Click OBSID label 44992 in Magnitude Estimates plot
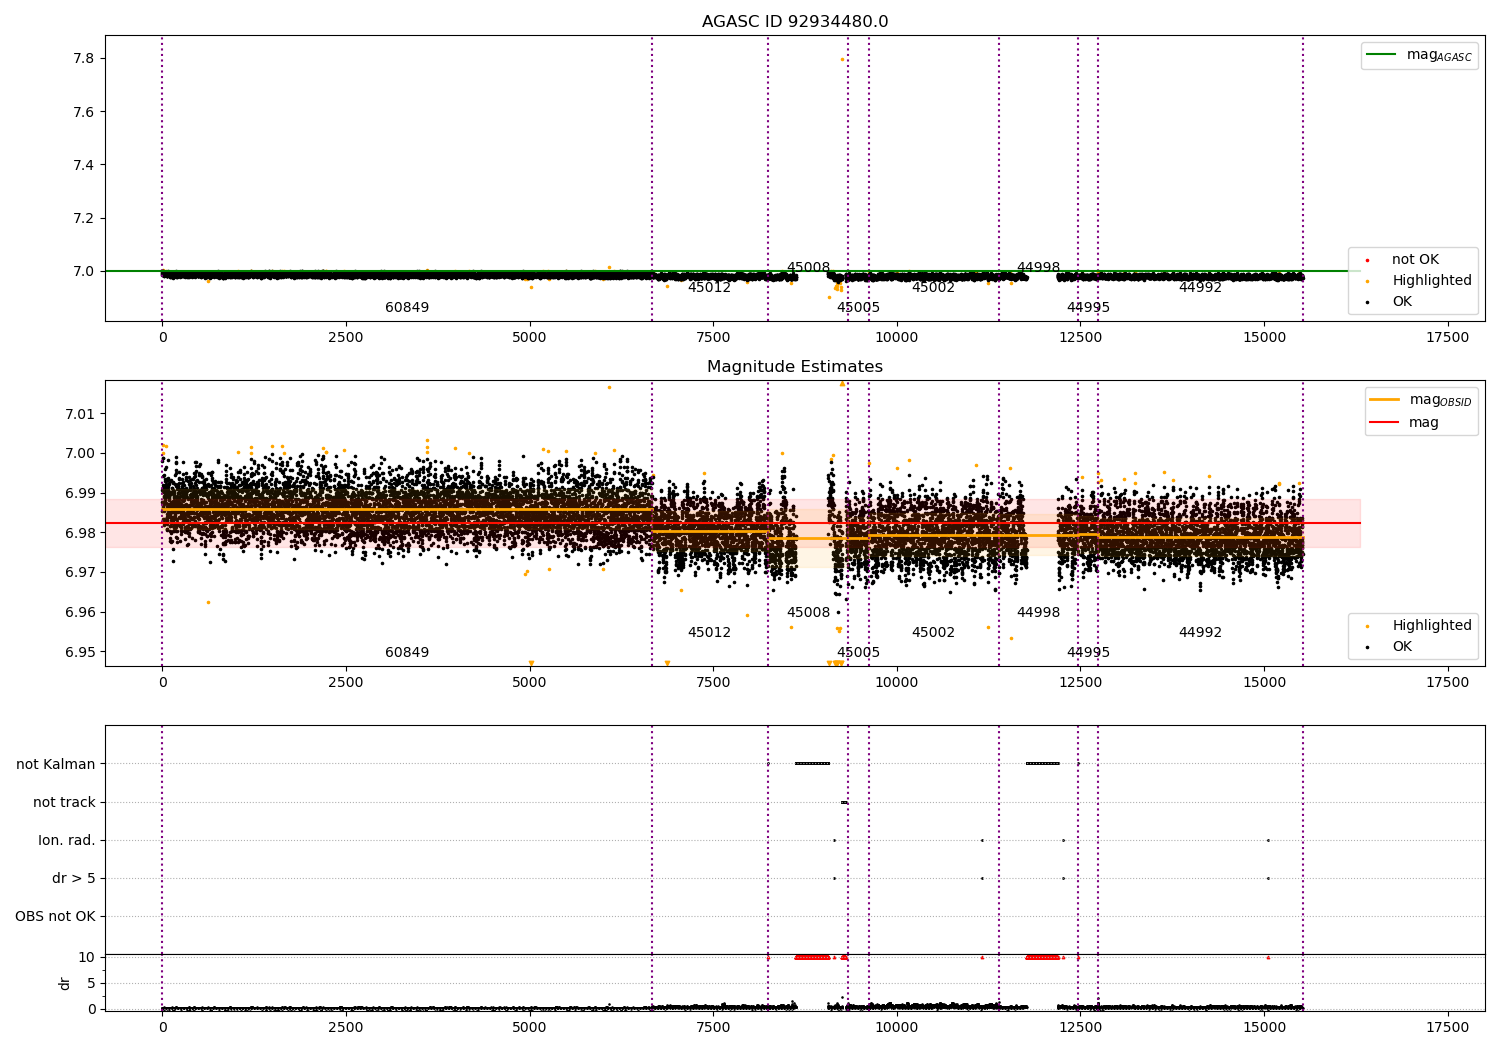This screenshot has height=1050, width=1500. [1200, 633]
